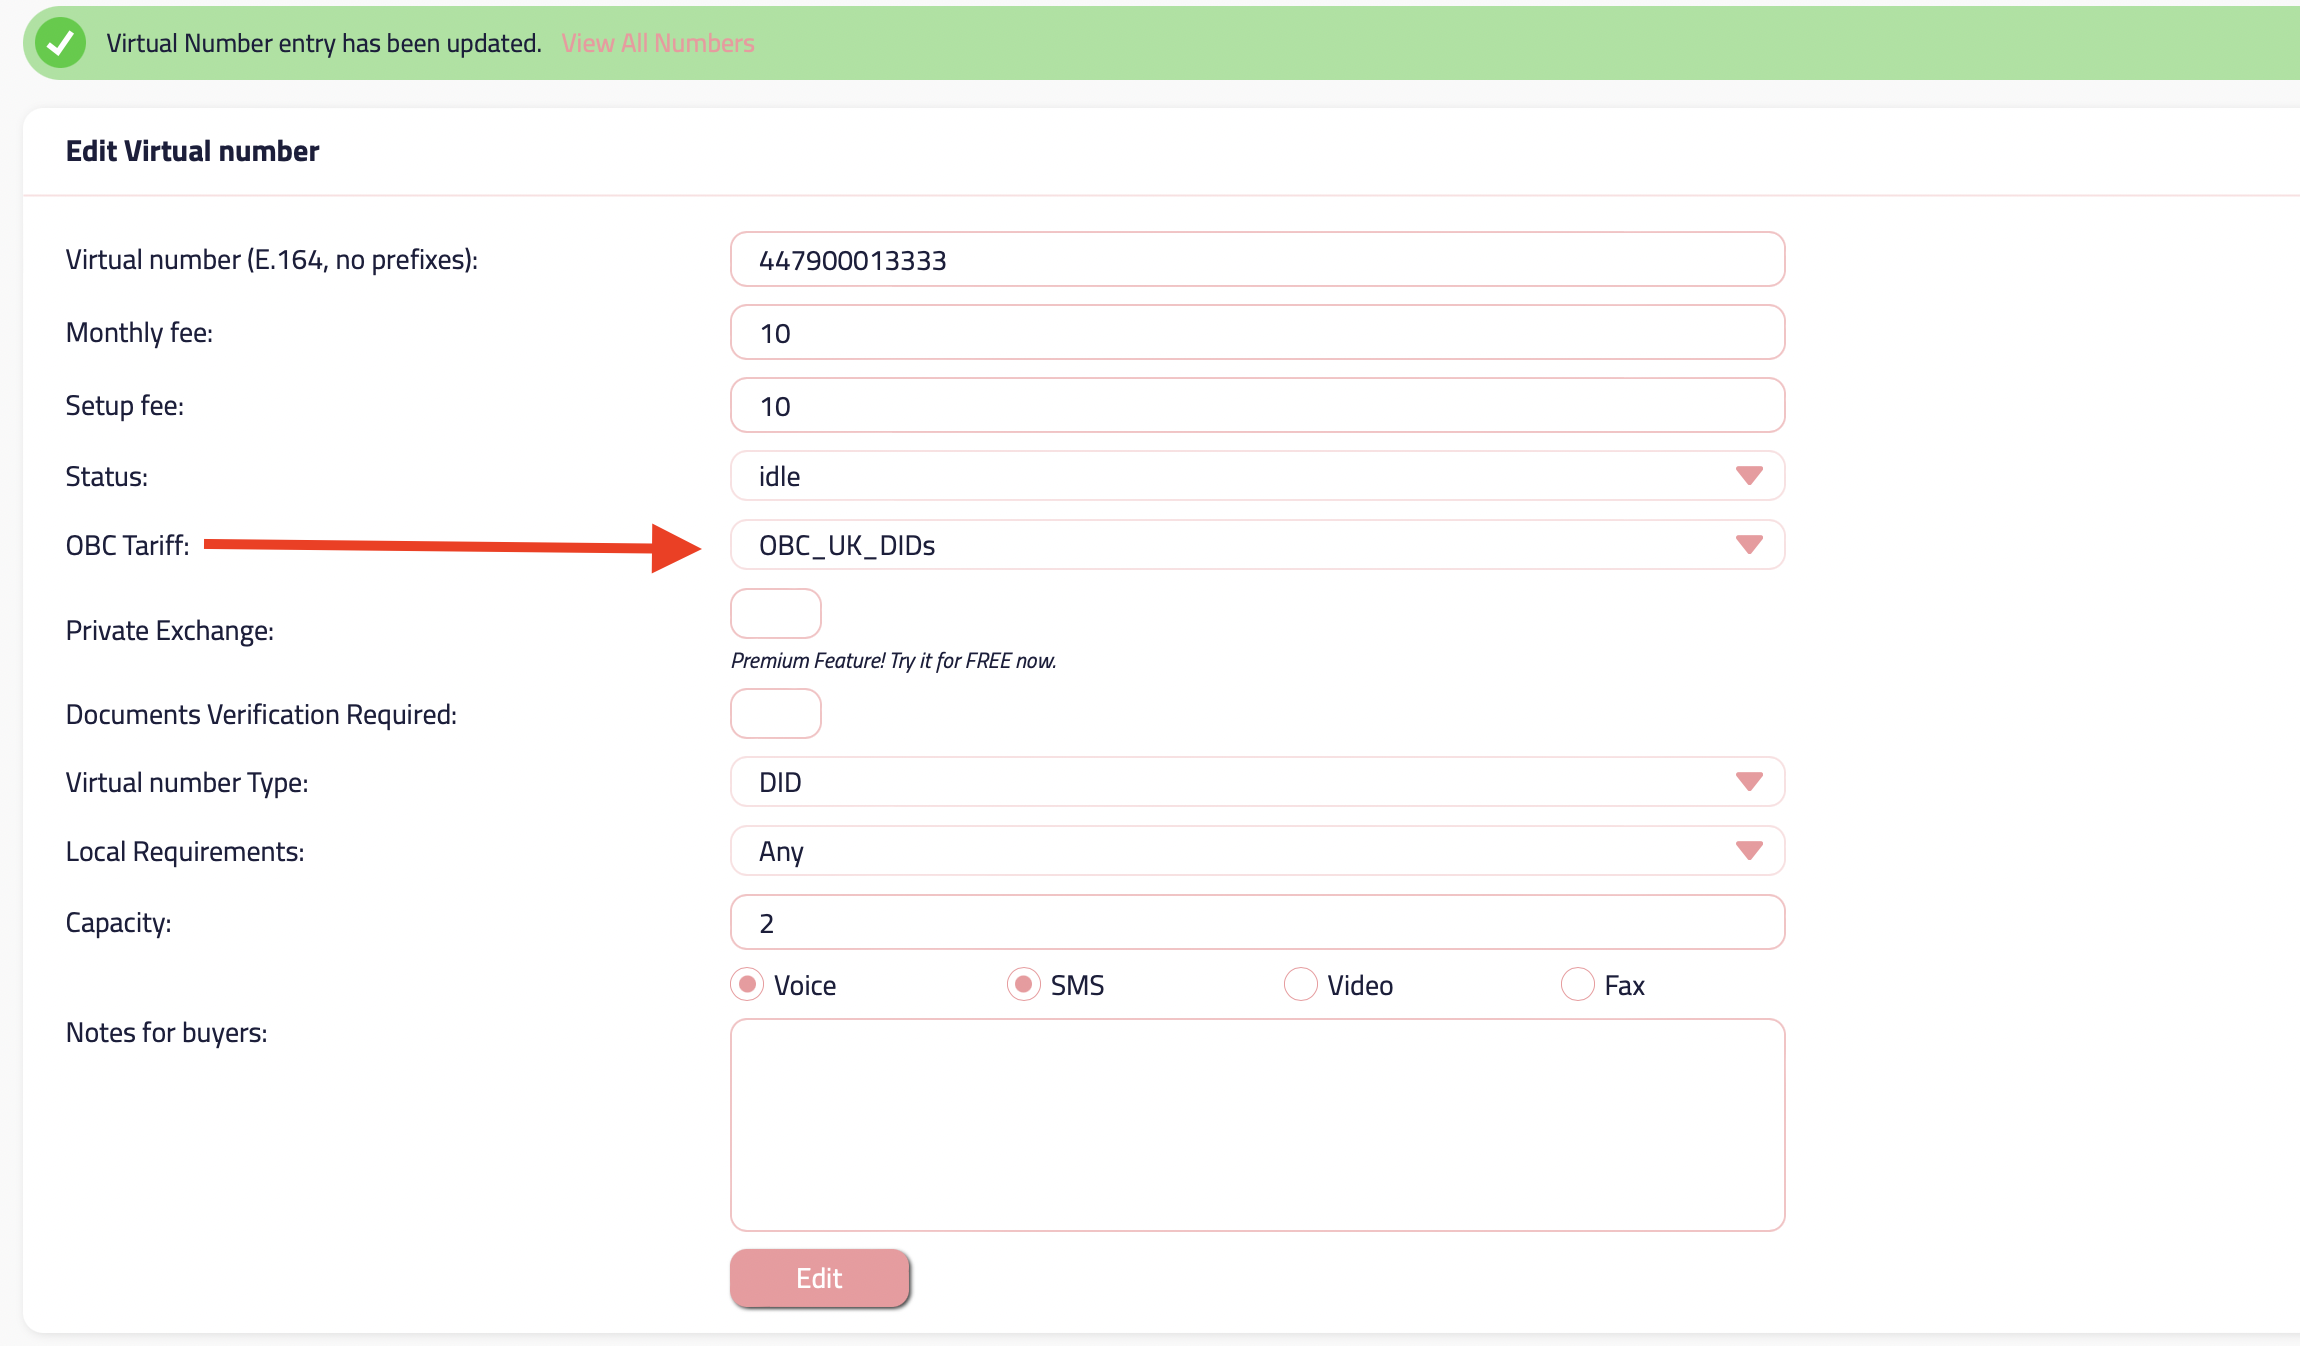
Task: Toggle the Private Exchange checkbox
Action: [775, 613]
